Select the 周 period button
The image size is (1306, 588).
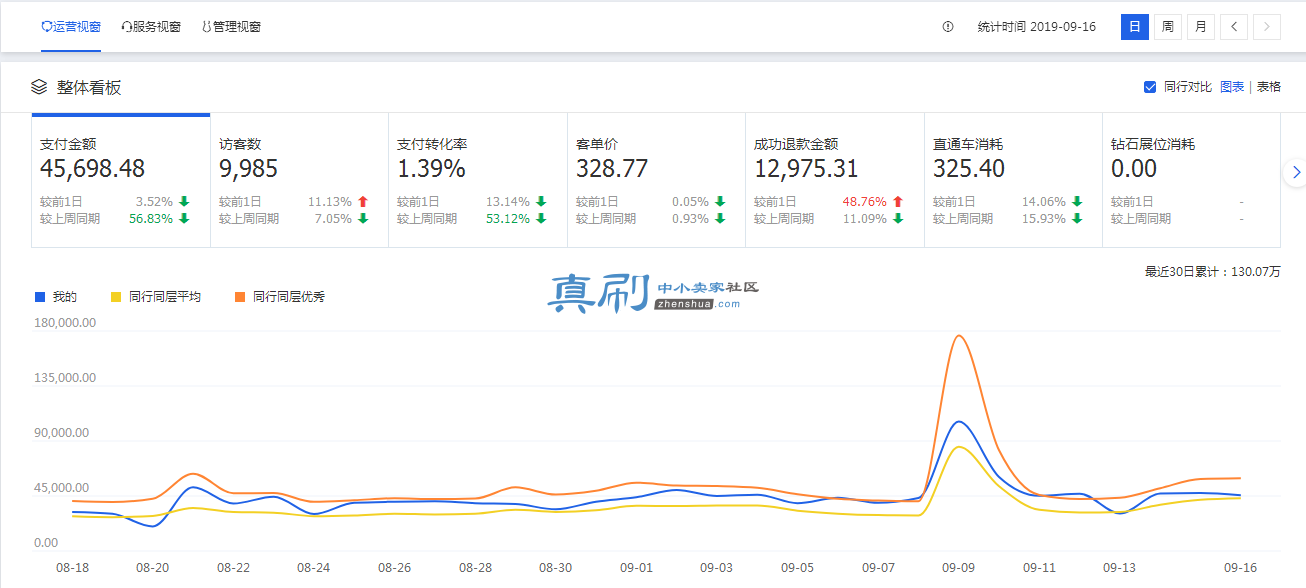click(x=1167, y=27)
